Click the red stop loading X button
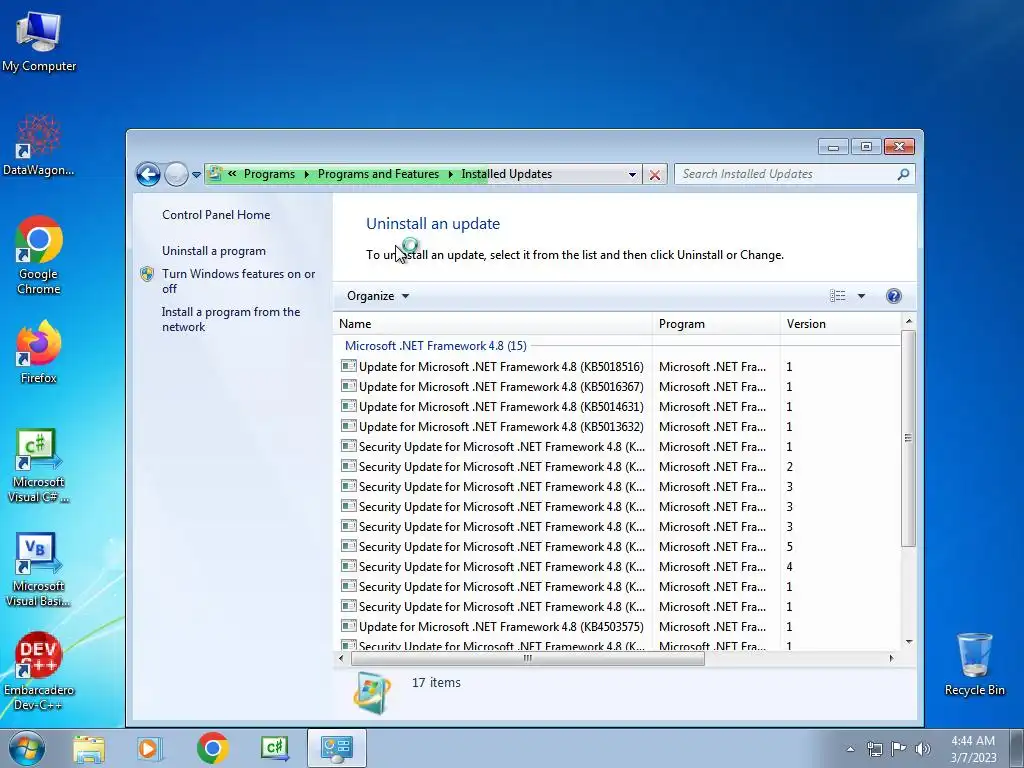Image resolution: width=1024 pixels, height=768 pixels. point(654,174)
